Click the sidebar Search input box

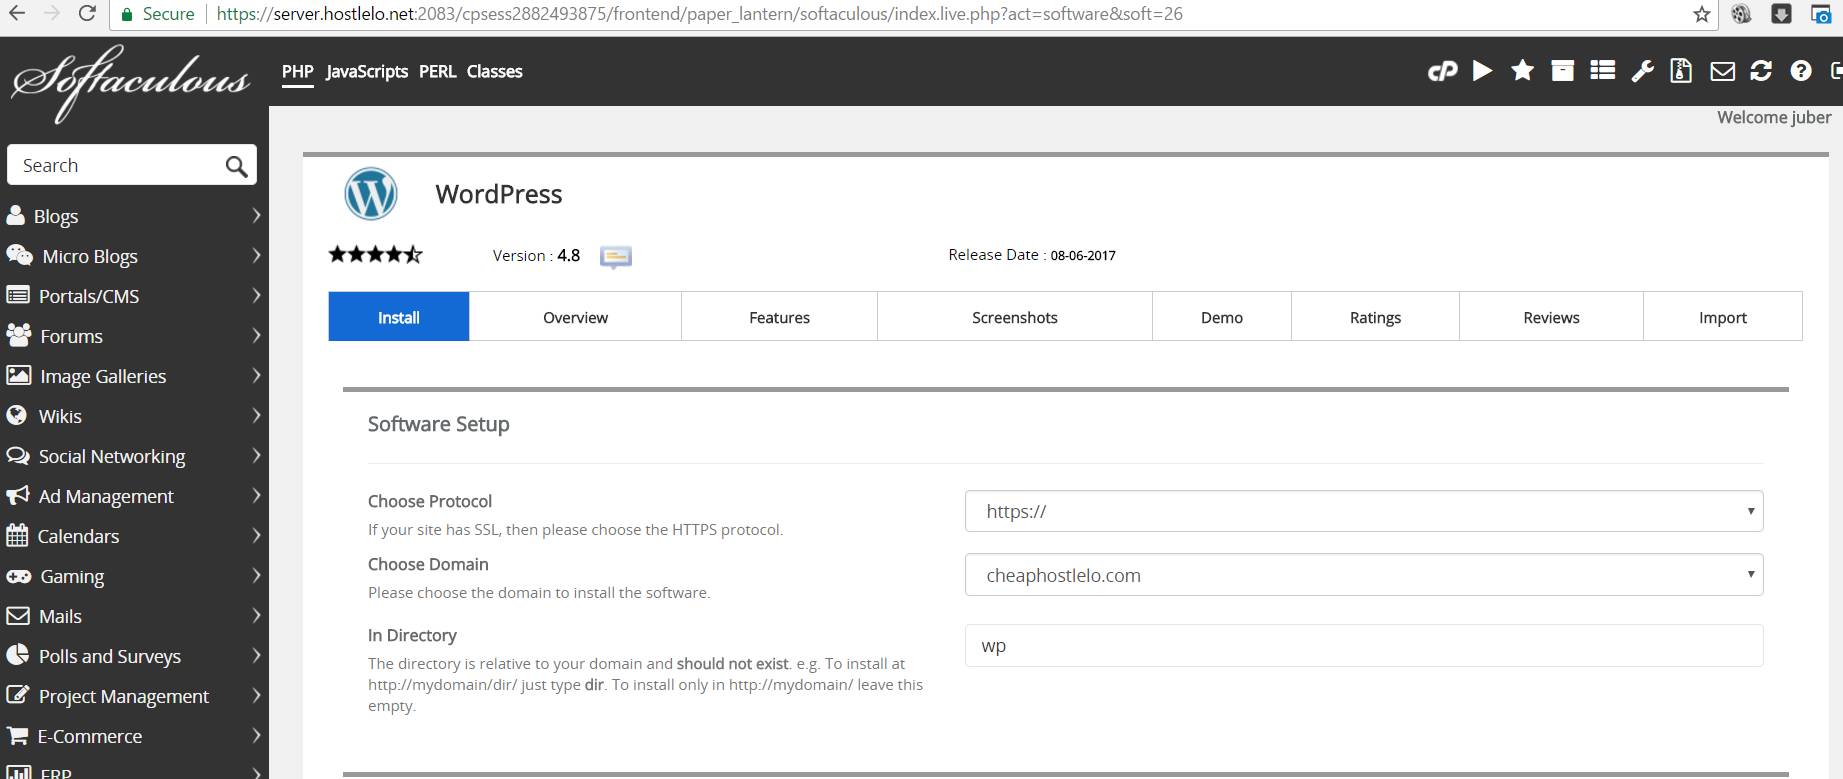point(132,165)
